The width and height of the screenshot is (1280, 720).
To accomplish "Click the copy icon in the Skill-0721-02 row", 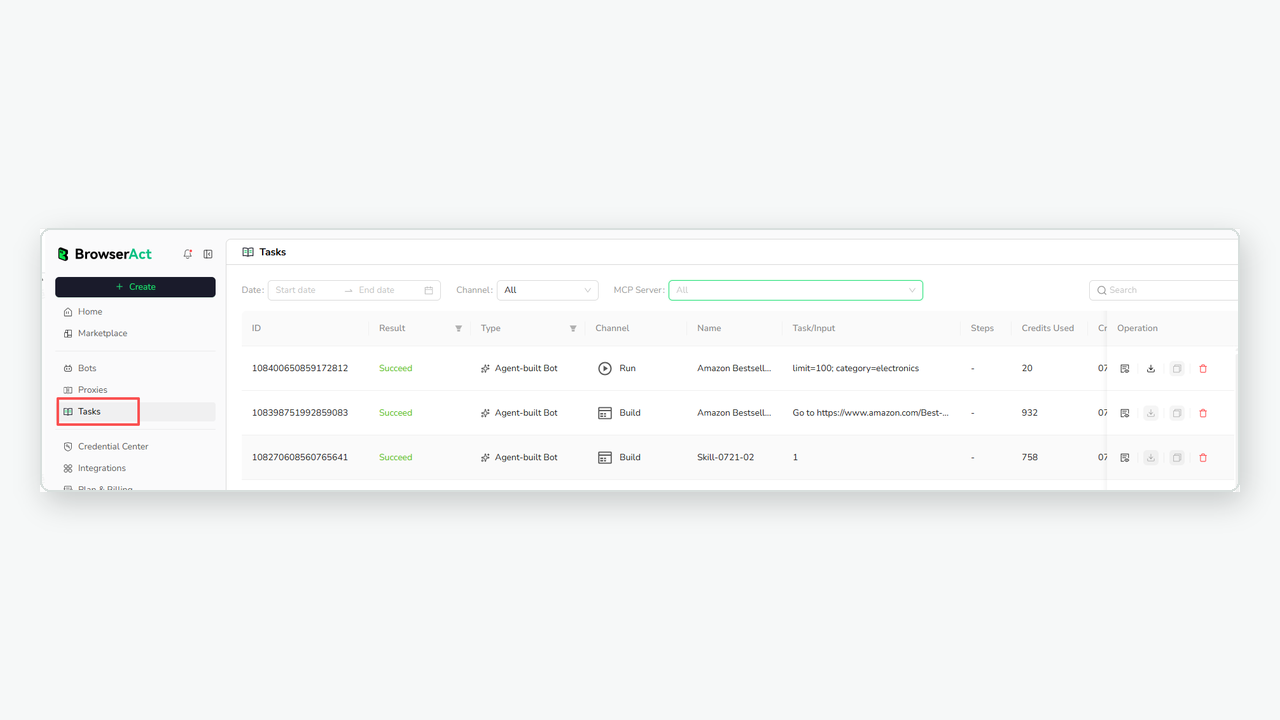I will (x=1177, y=457).
